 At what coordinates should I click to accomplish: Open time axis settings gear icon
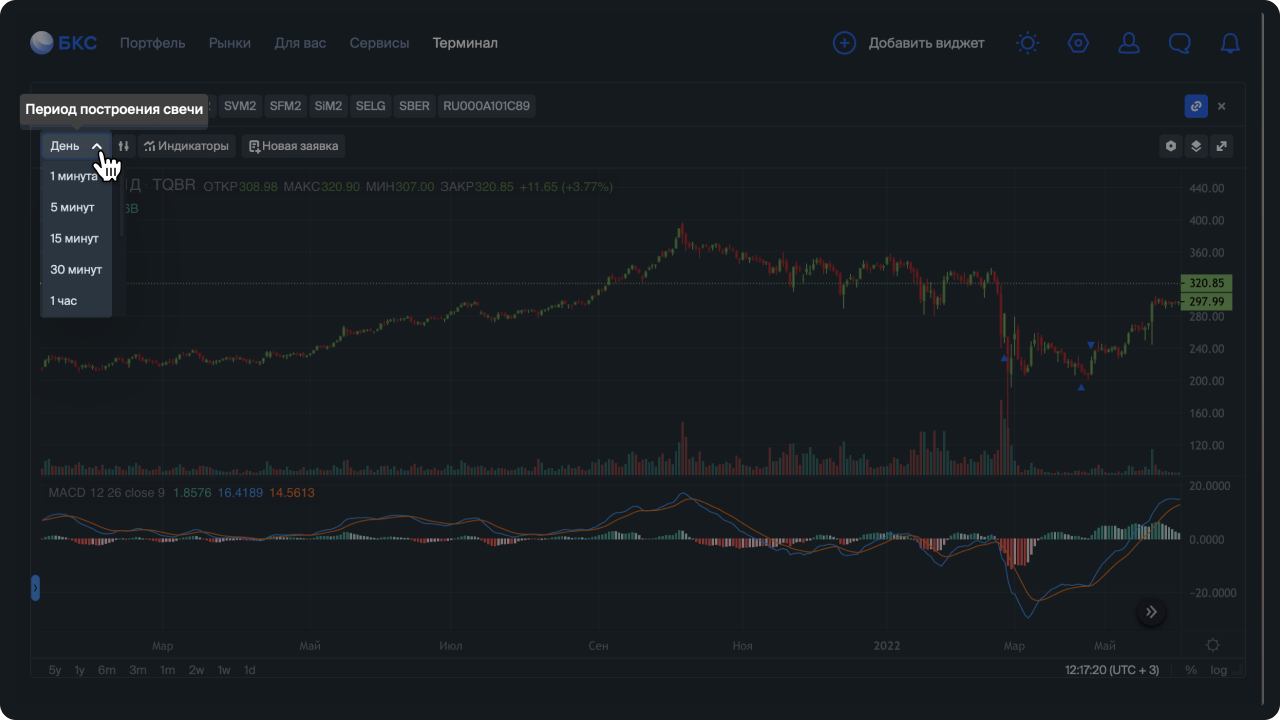pos(1213,645)
